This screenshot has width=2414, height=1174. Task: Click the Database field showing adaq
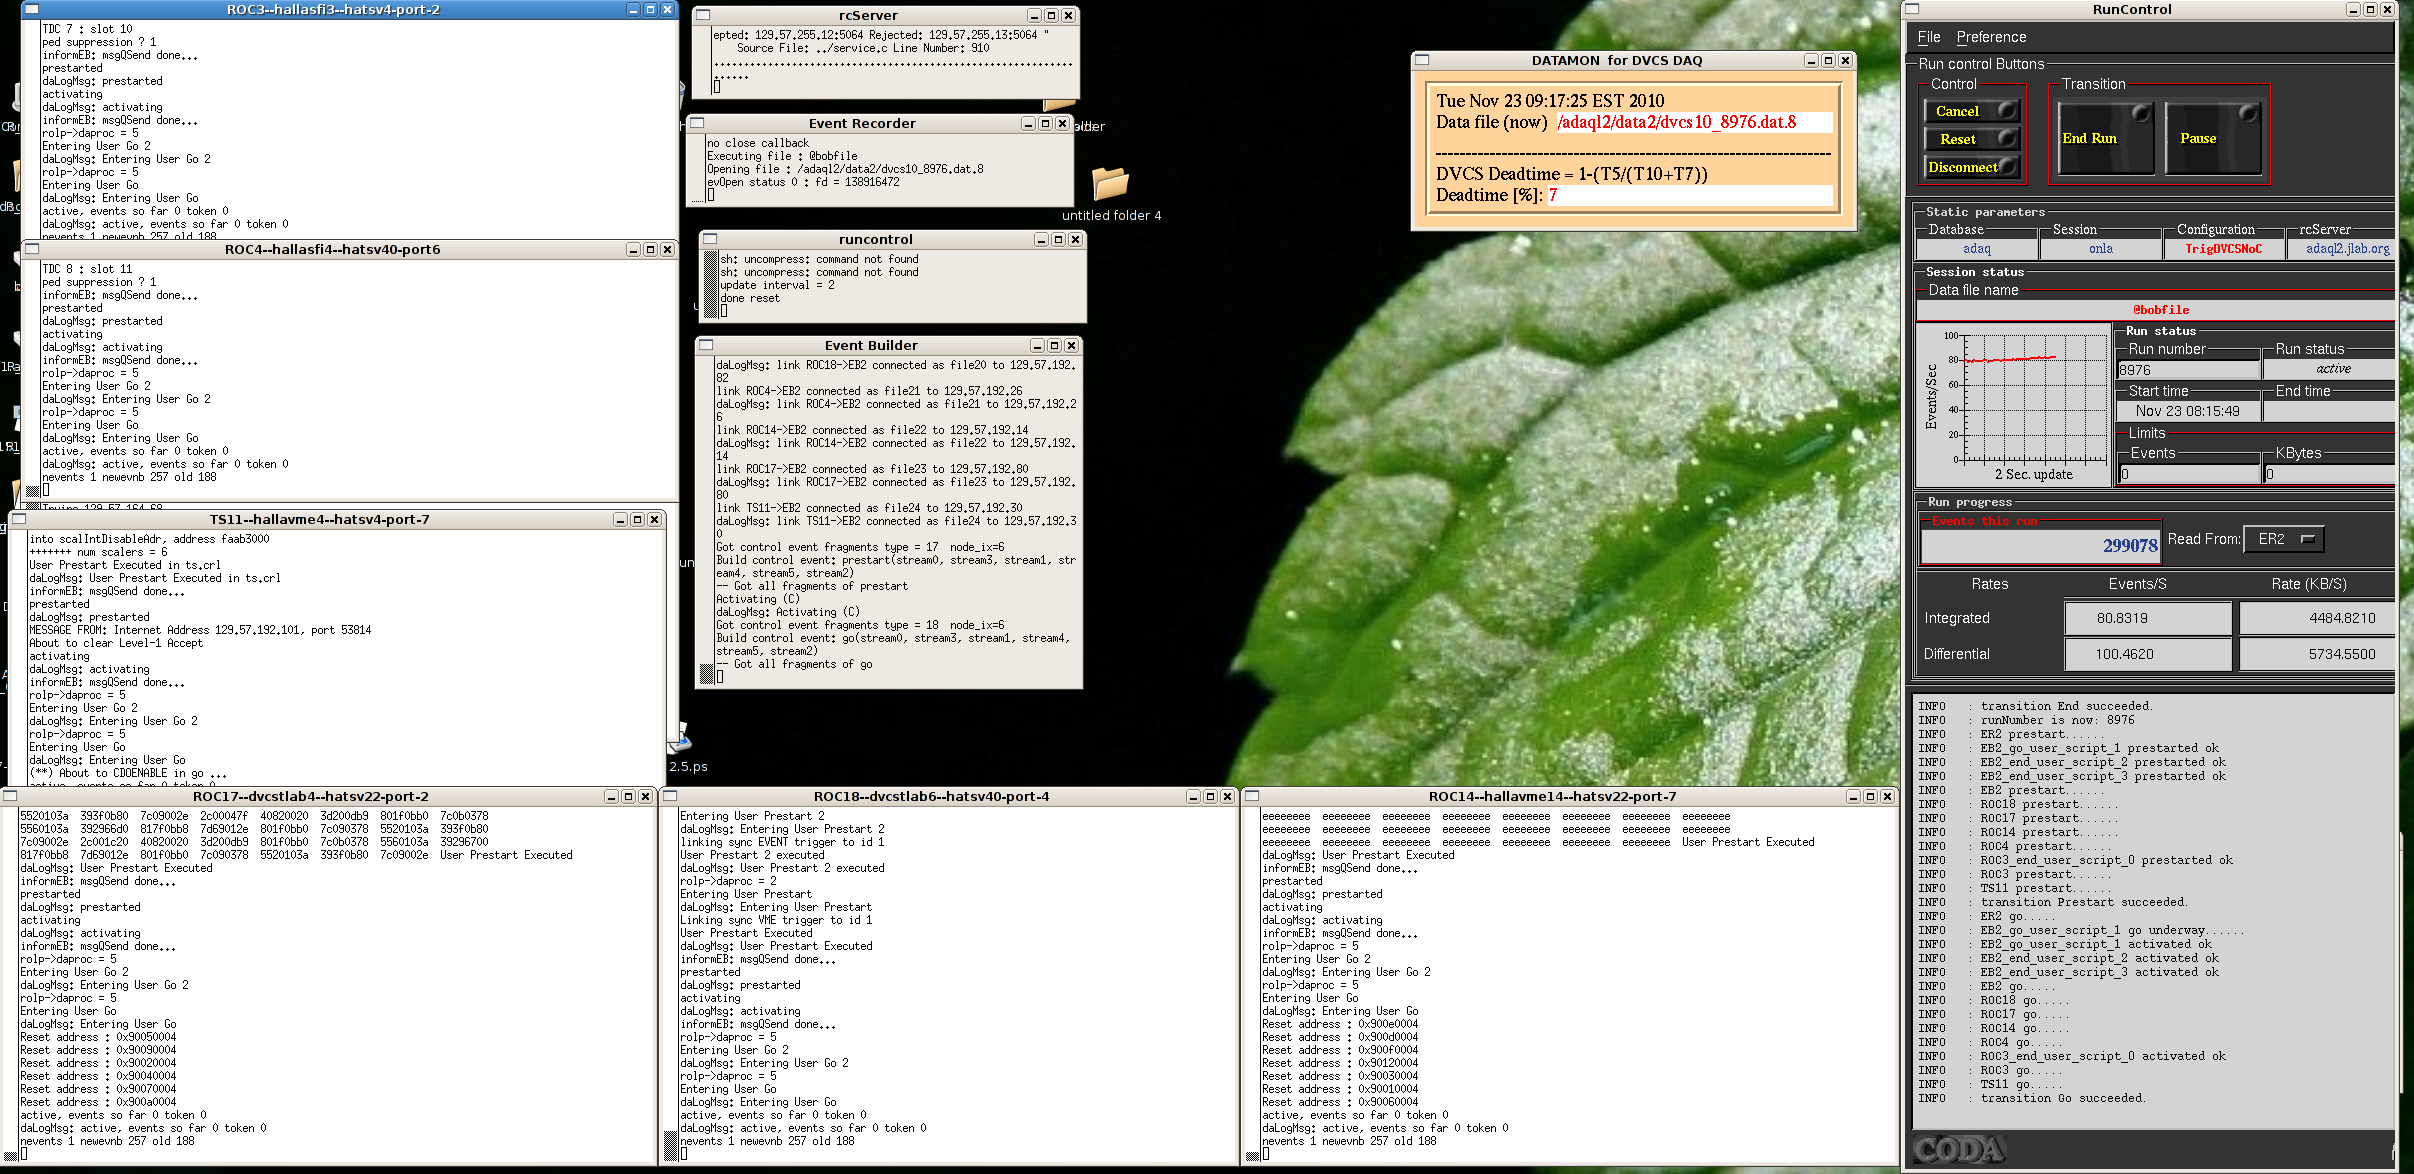pos(1977,249)
